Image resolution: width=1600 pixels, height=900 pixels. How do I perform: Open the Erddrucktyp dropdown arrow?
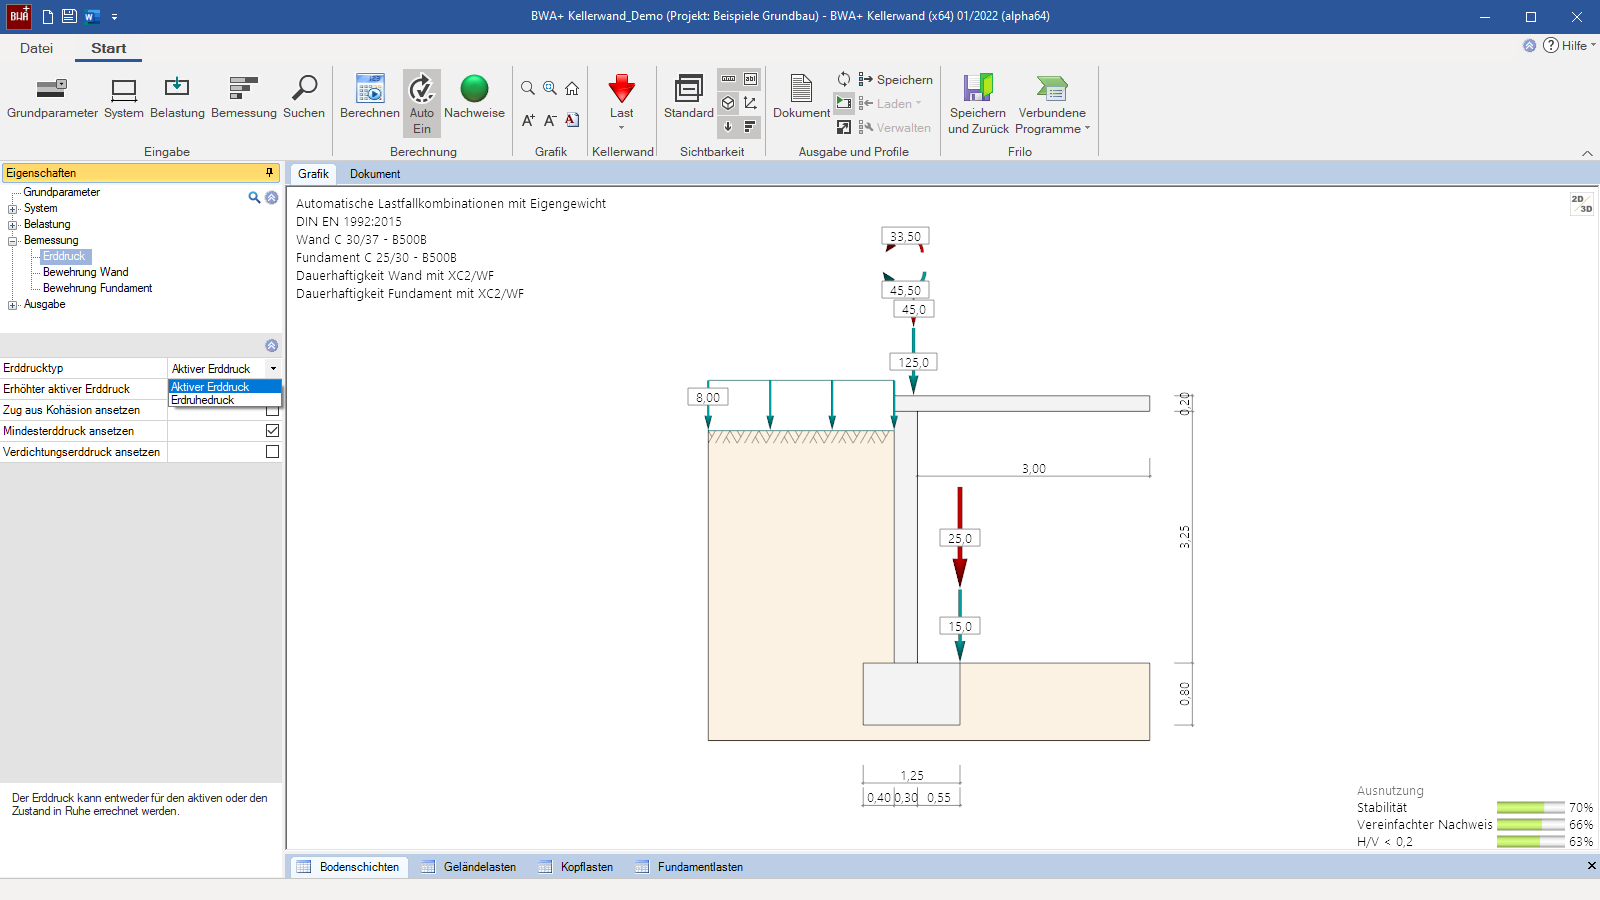273,369
